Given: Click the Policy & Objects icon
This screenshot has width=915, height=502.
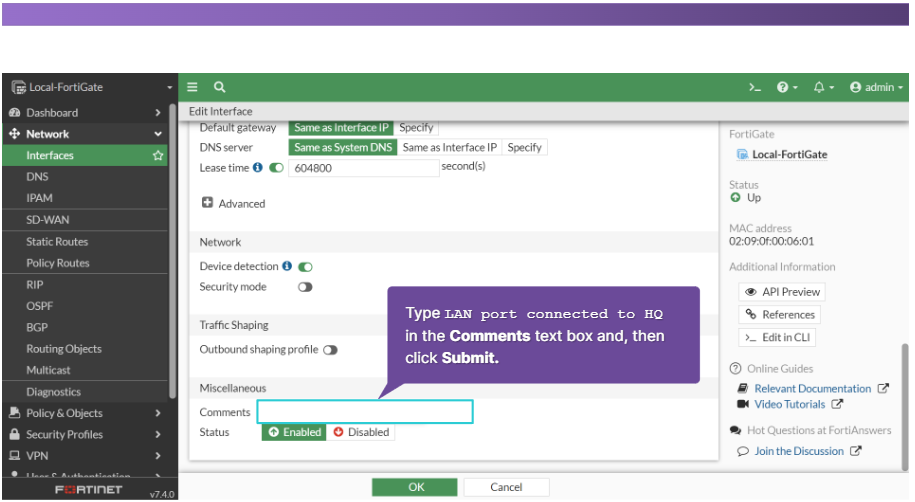Looking at the screenshot, I should [x=15, y=413].
